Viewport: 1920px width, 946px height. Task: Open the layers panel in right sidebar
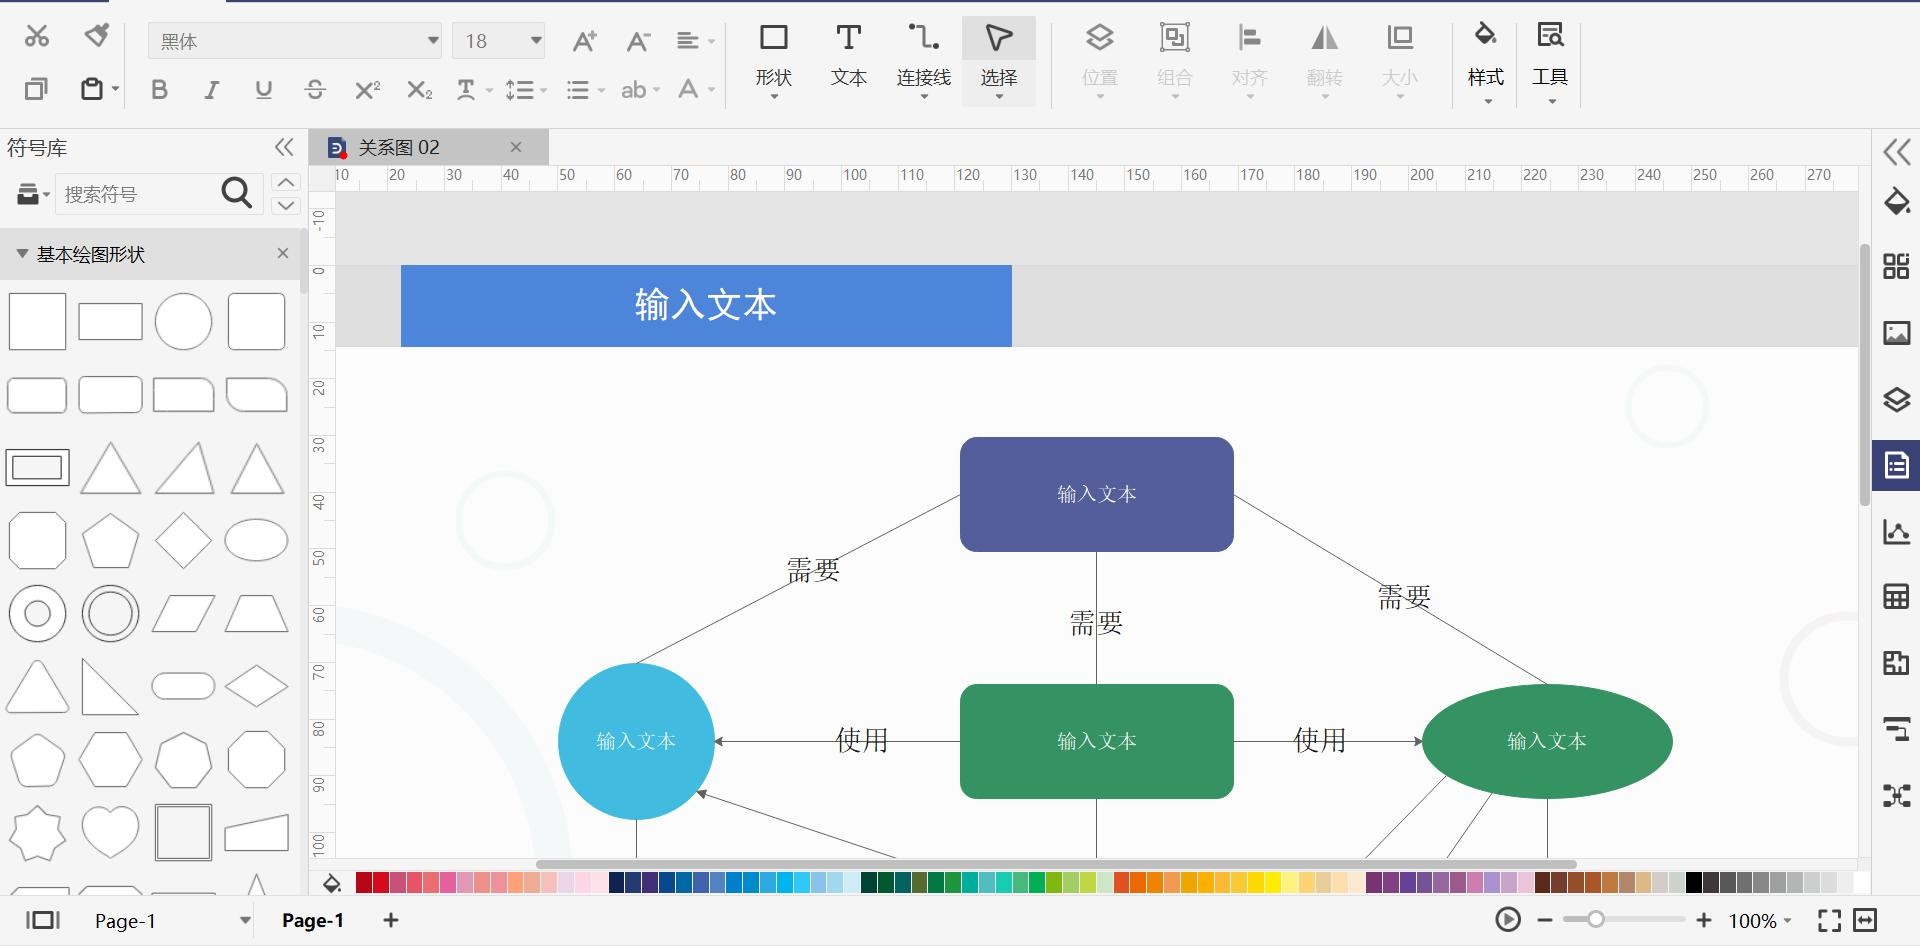(1896, 400)
